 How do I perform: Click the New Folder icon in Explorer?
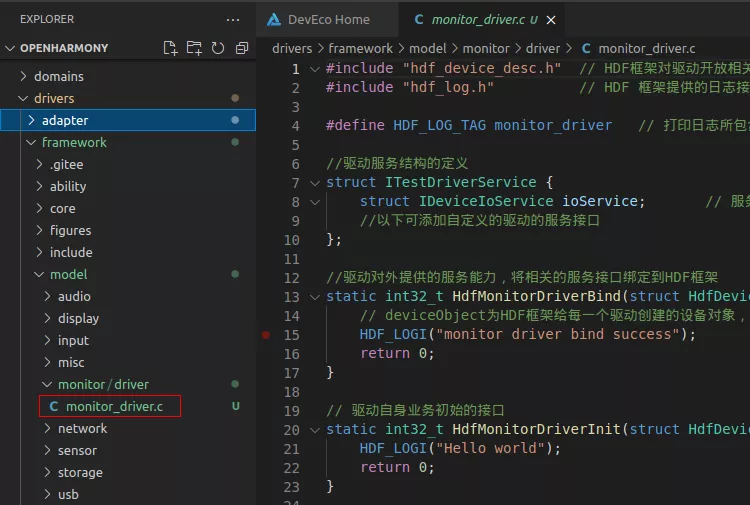pyautogui.click(x=194, y=48)
